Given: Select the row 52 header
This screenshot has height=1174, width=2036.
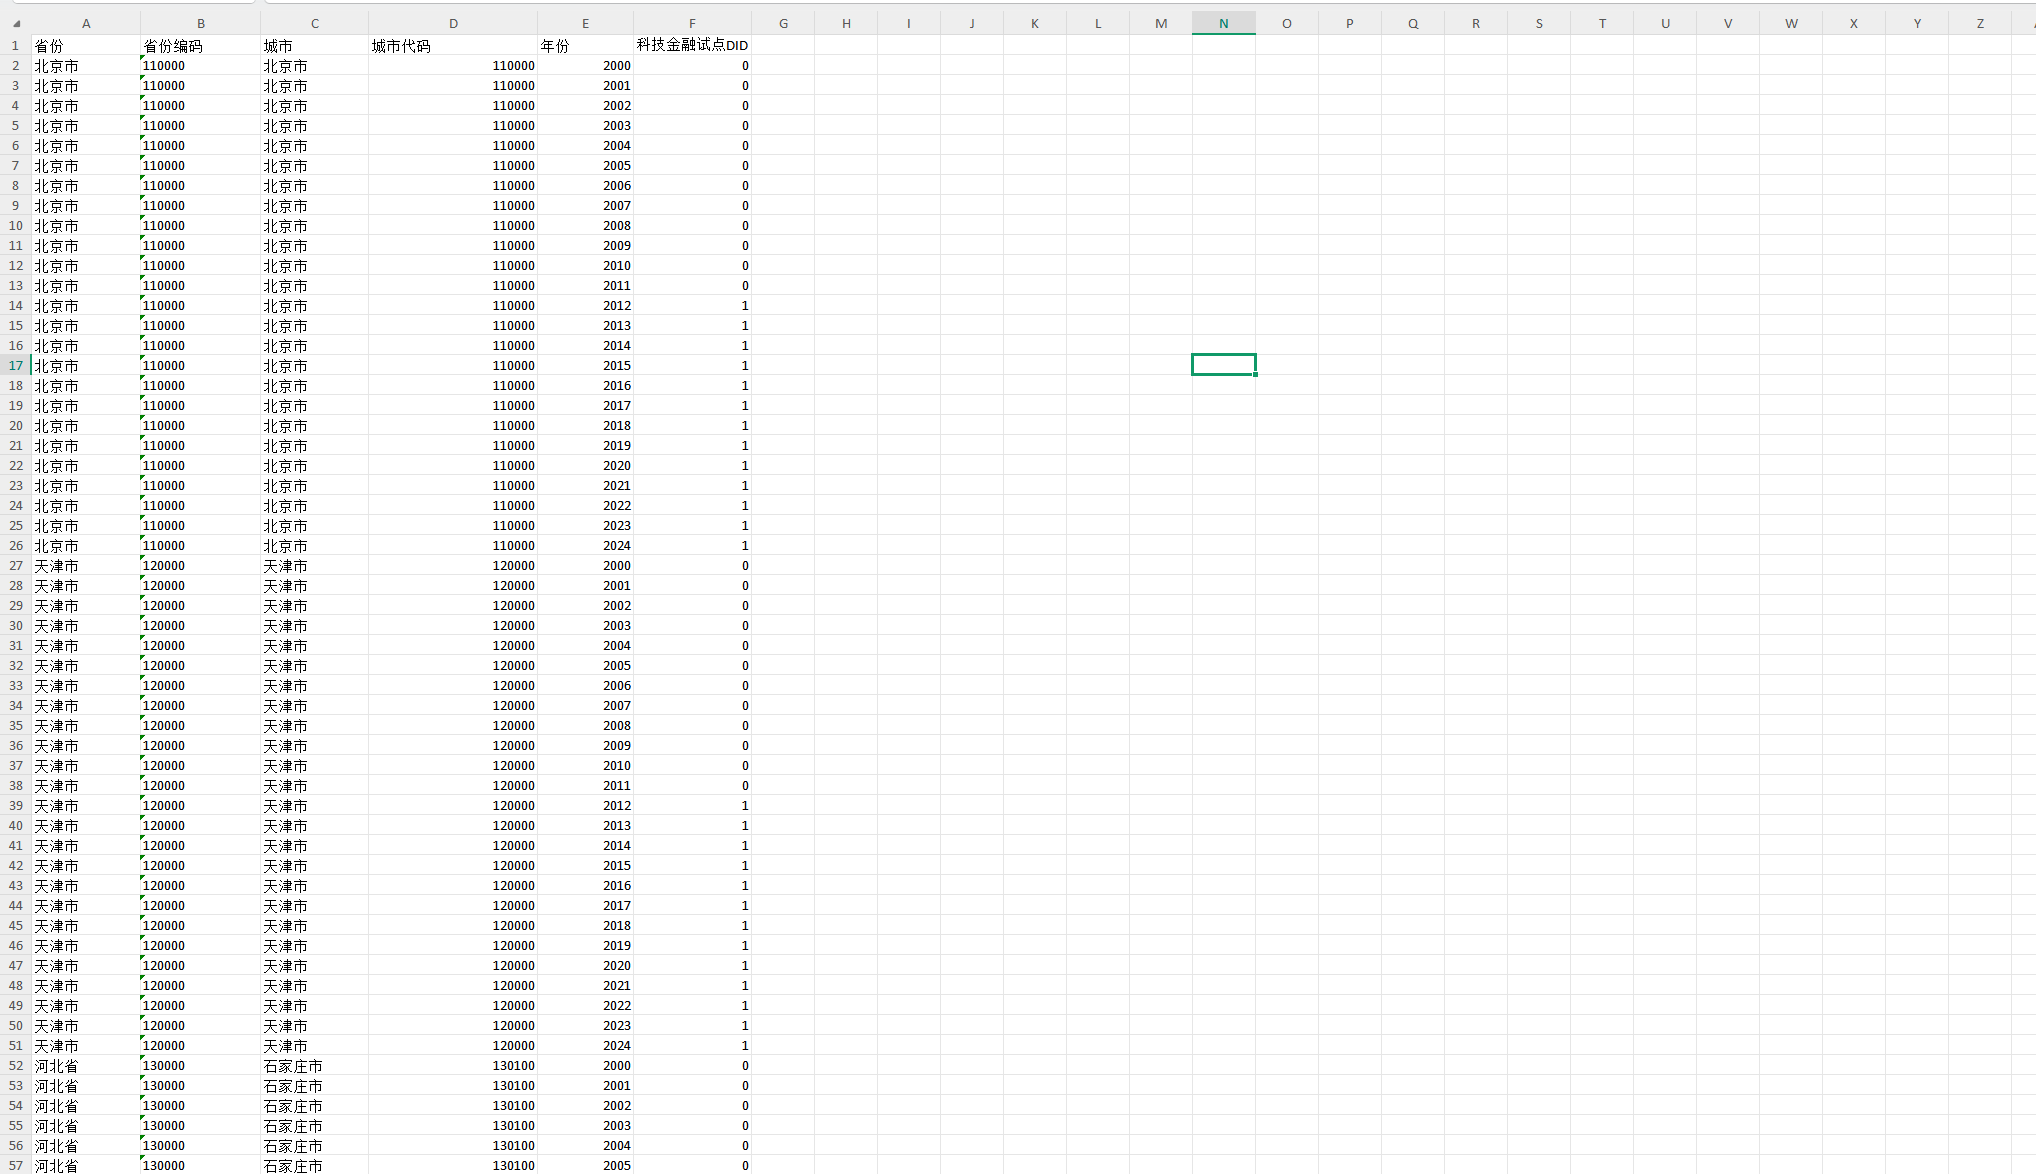Looking at the screenshot, I should point(15,1065).
